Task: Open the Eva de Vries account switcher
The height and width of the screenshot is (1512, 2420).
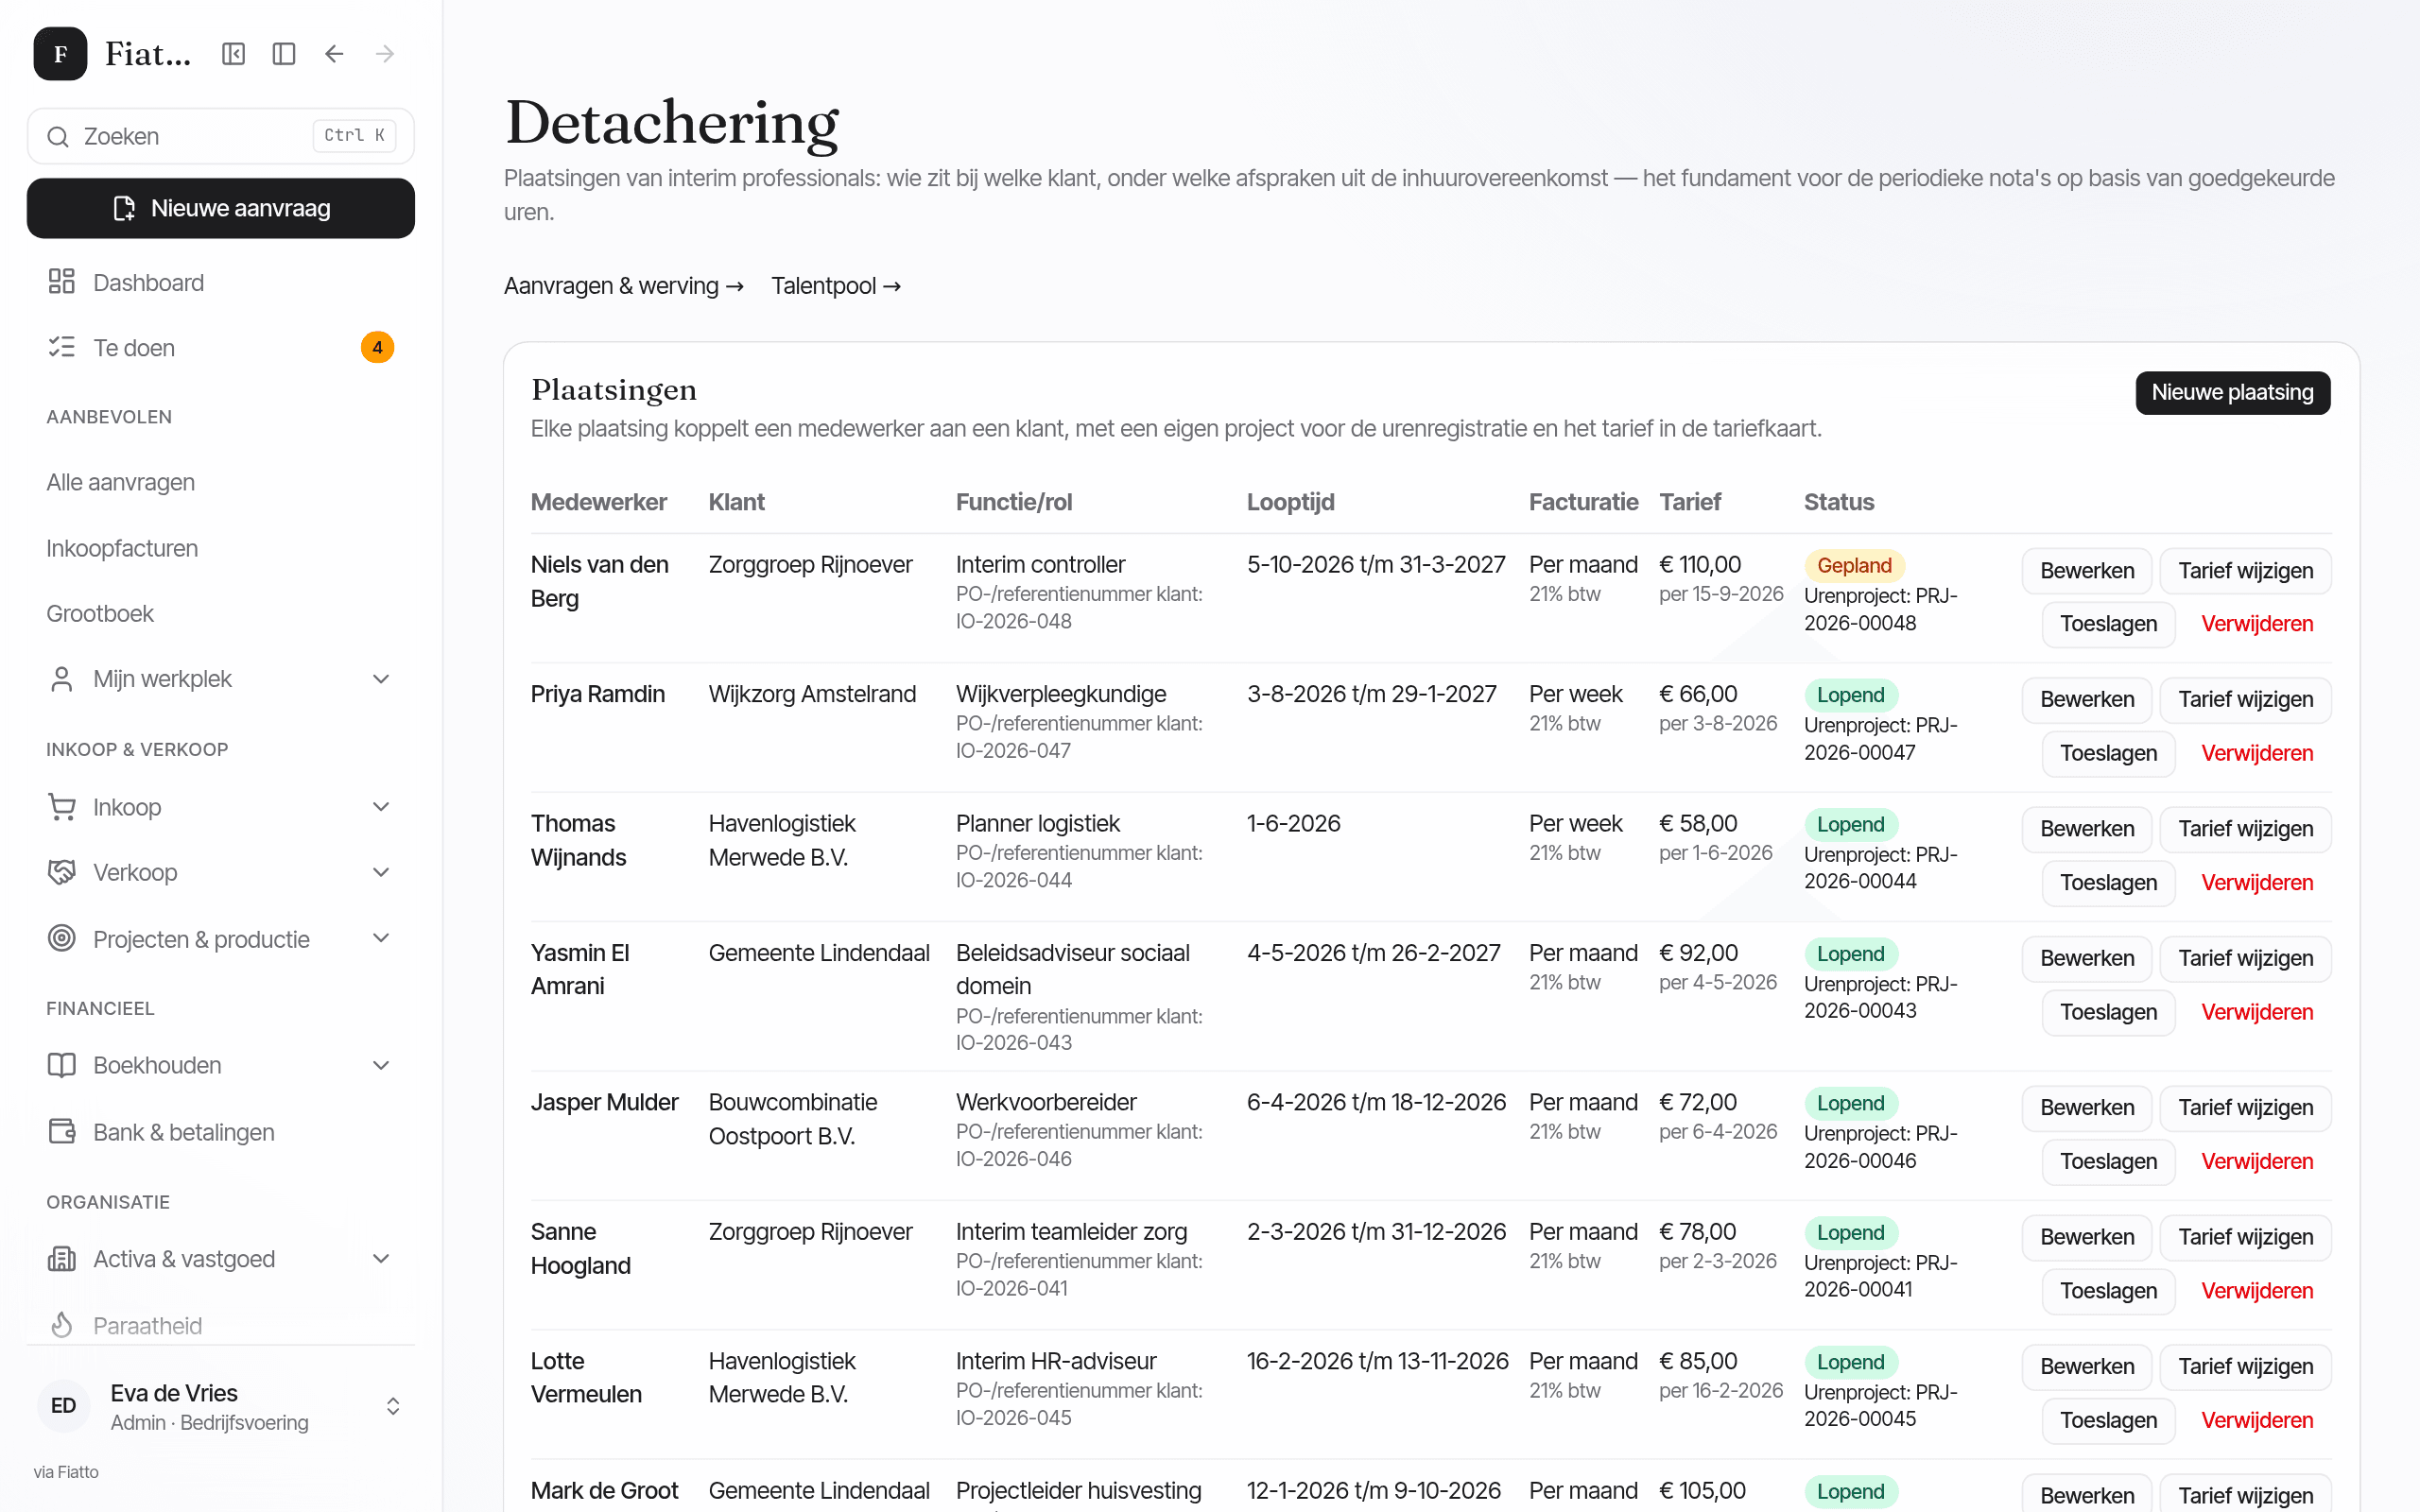Action: click(x=221, y=1406)
